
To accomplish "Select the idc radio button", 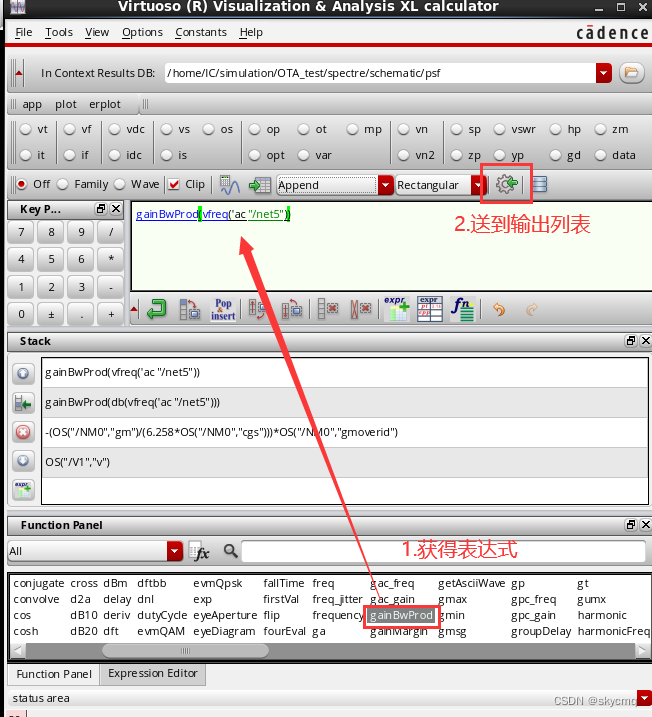I will pos(114,155).
